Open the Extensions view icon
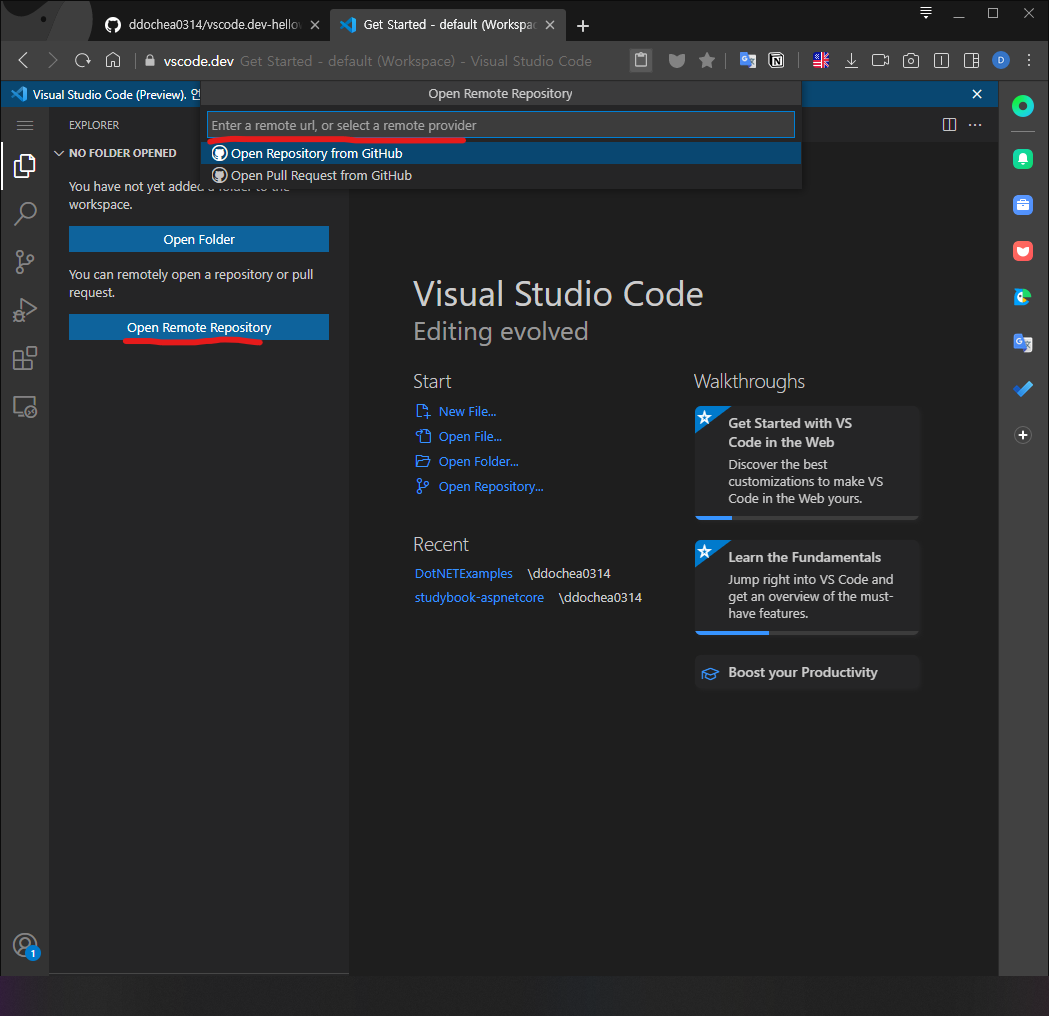 25,359
